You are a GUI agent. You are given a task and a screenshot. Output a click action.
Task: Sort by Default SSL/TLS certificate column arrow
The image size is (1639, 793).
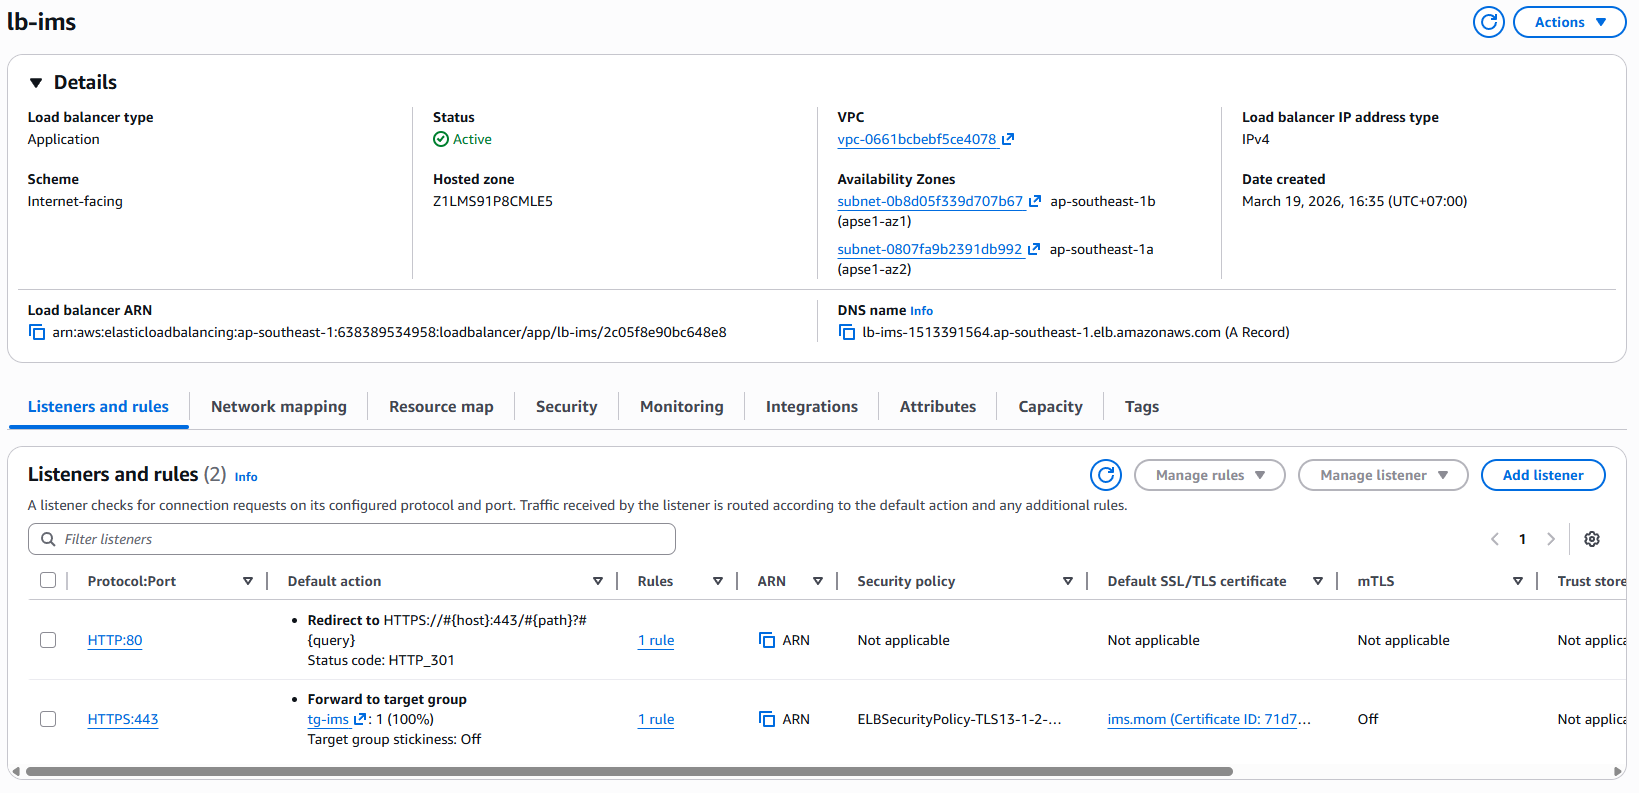pyautogui.click(x=1318, y=581)
